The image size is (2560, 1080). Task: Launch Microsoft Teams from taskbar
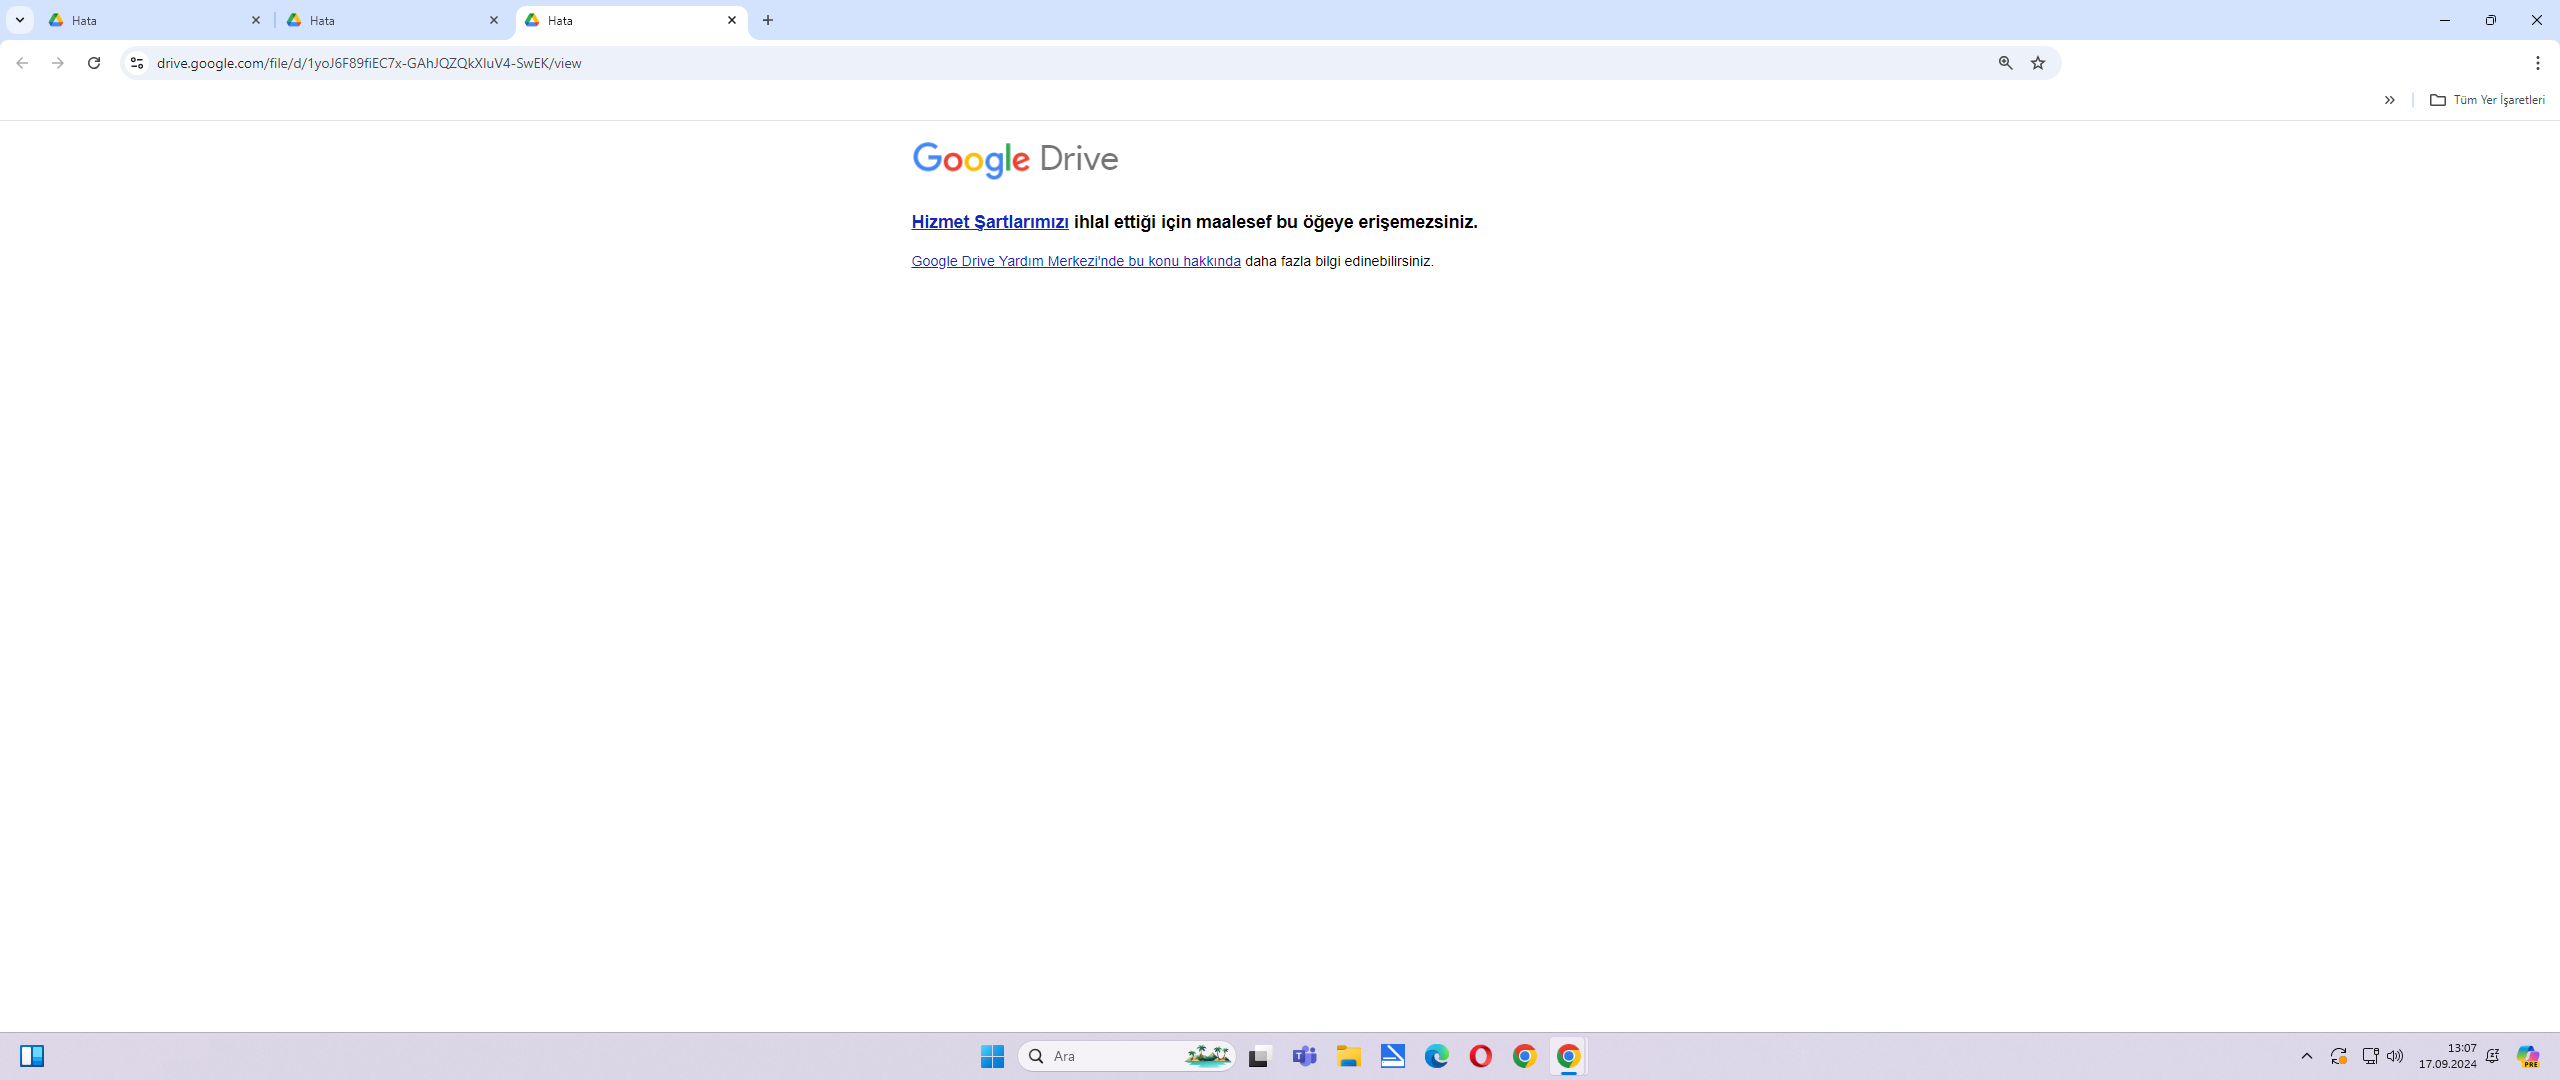click(1304, 1056)
